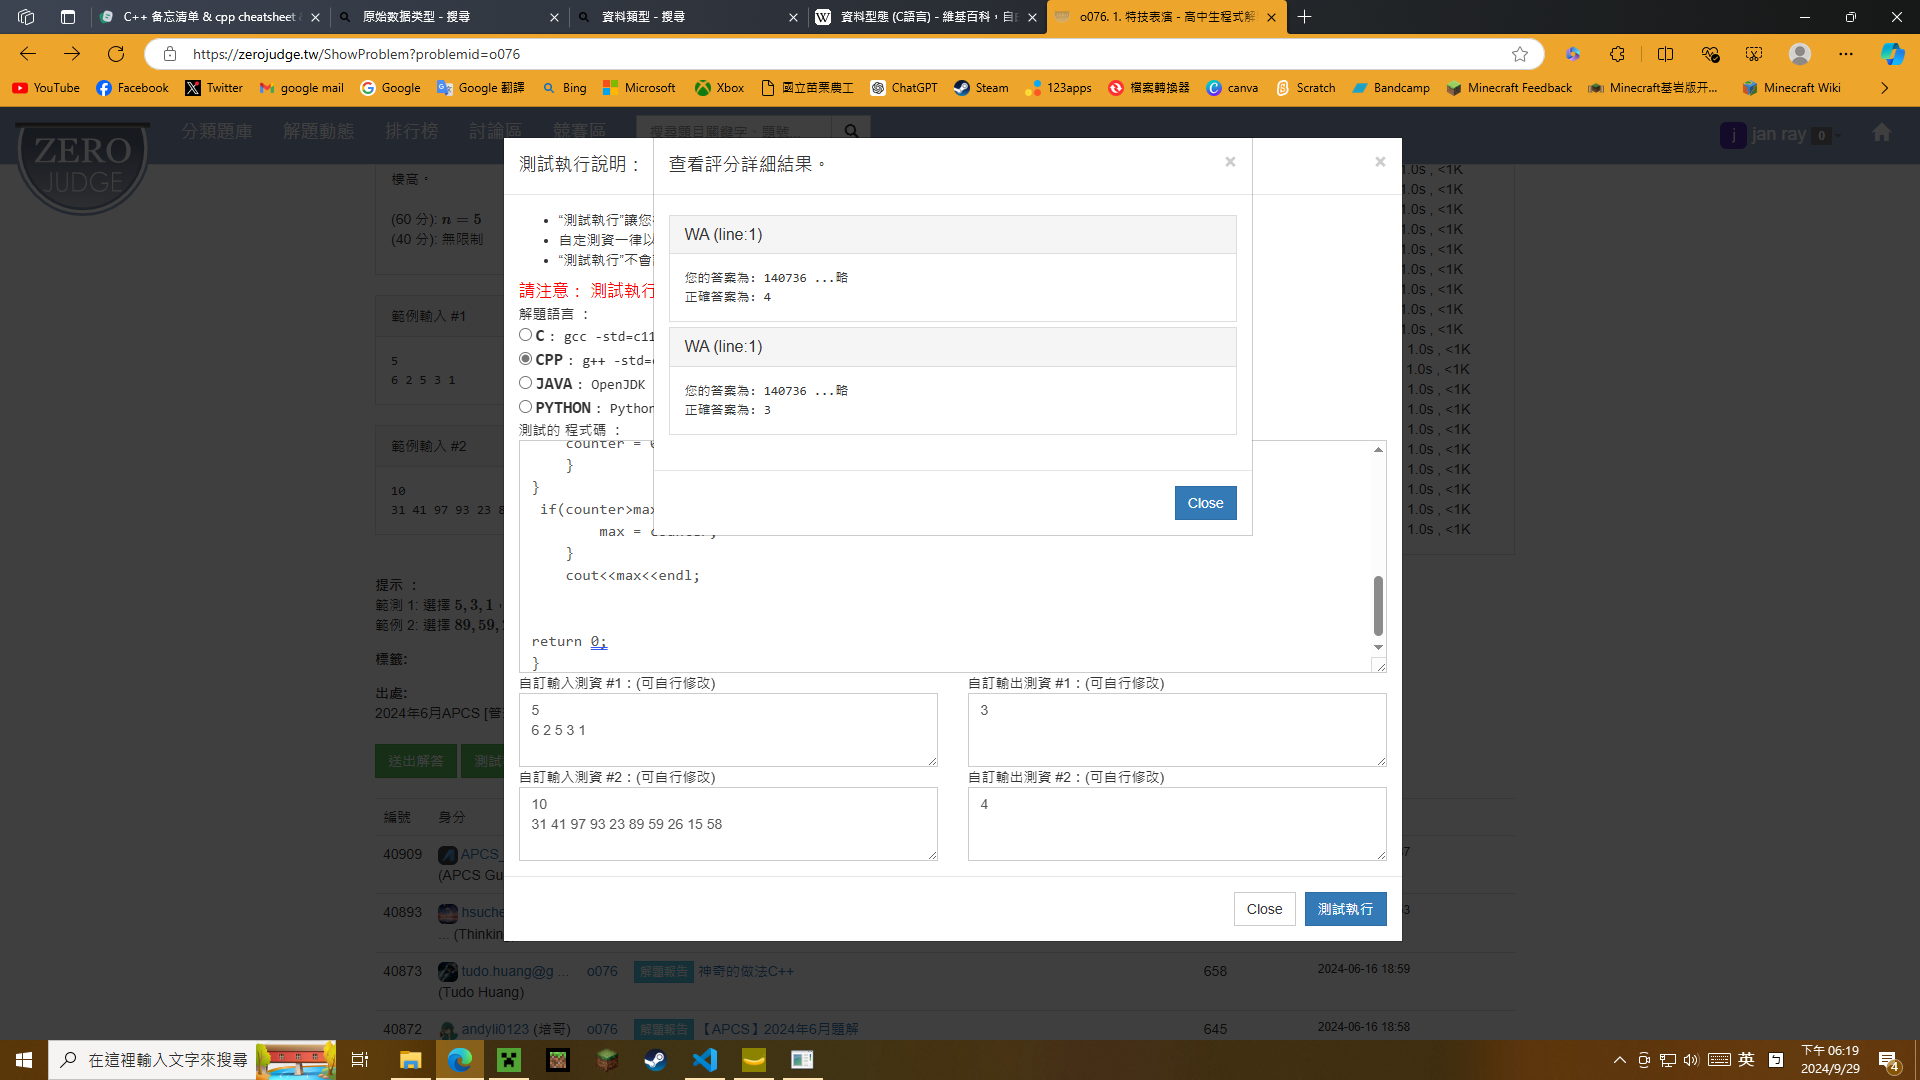Open Copilot icon in browser toolbar
1920x1080 pixels.
pyautogui.click(x=1892, y=54)
